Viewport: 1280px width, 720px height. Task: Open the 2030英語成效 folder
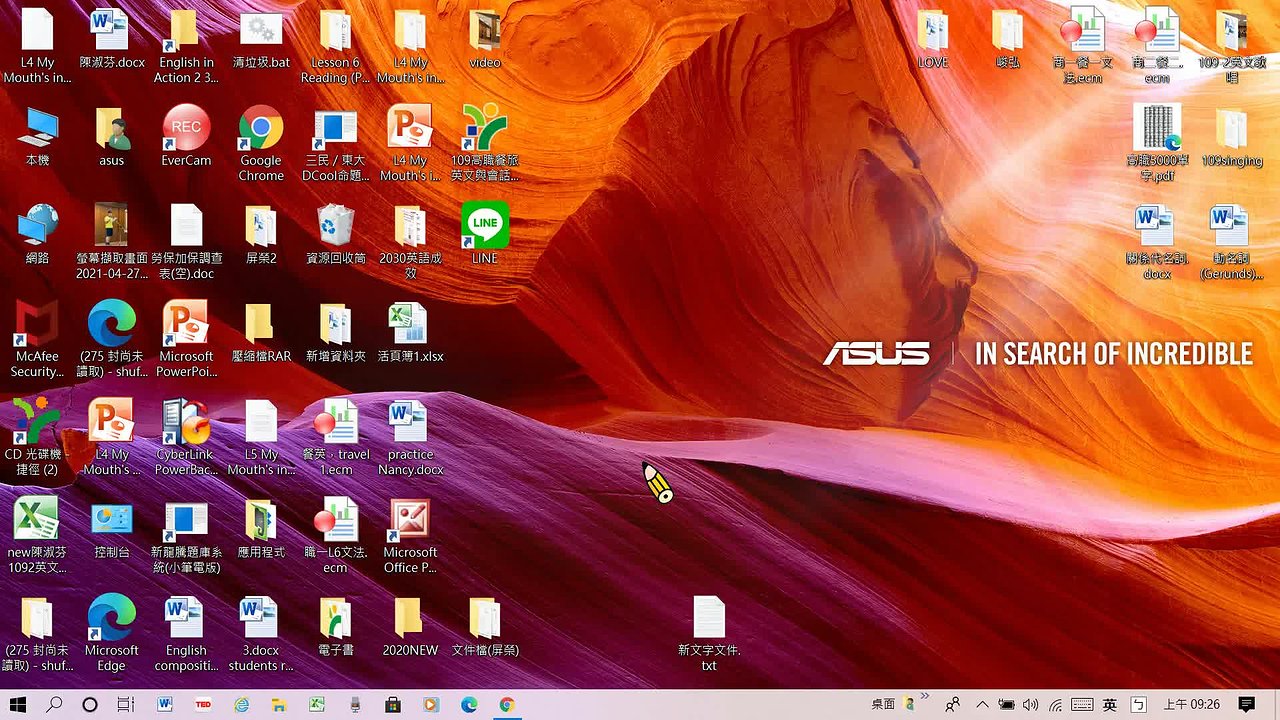click(x=410, y=243)
